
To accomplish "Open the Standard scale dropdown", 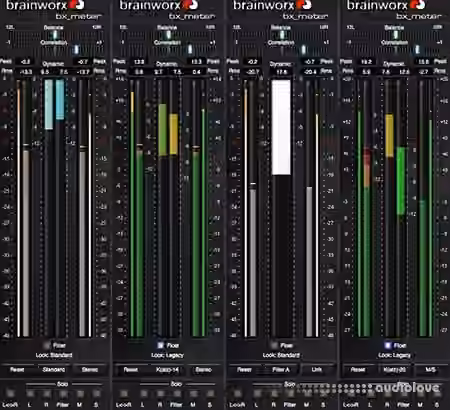I will (54, 370).
